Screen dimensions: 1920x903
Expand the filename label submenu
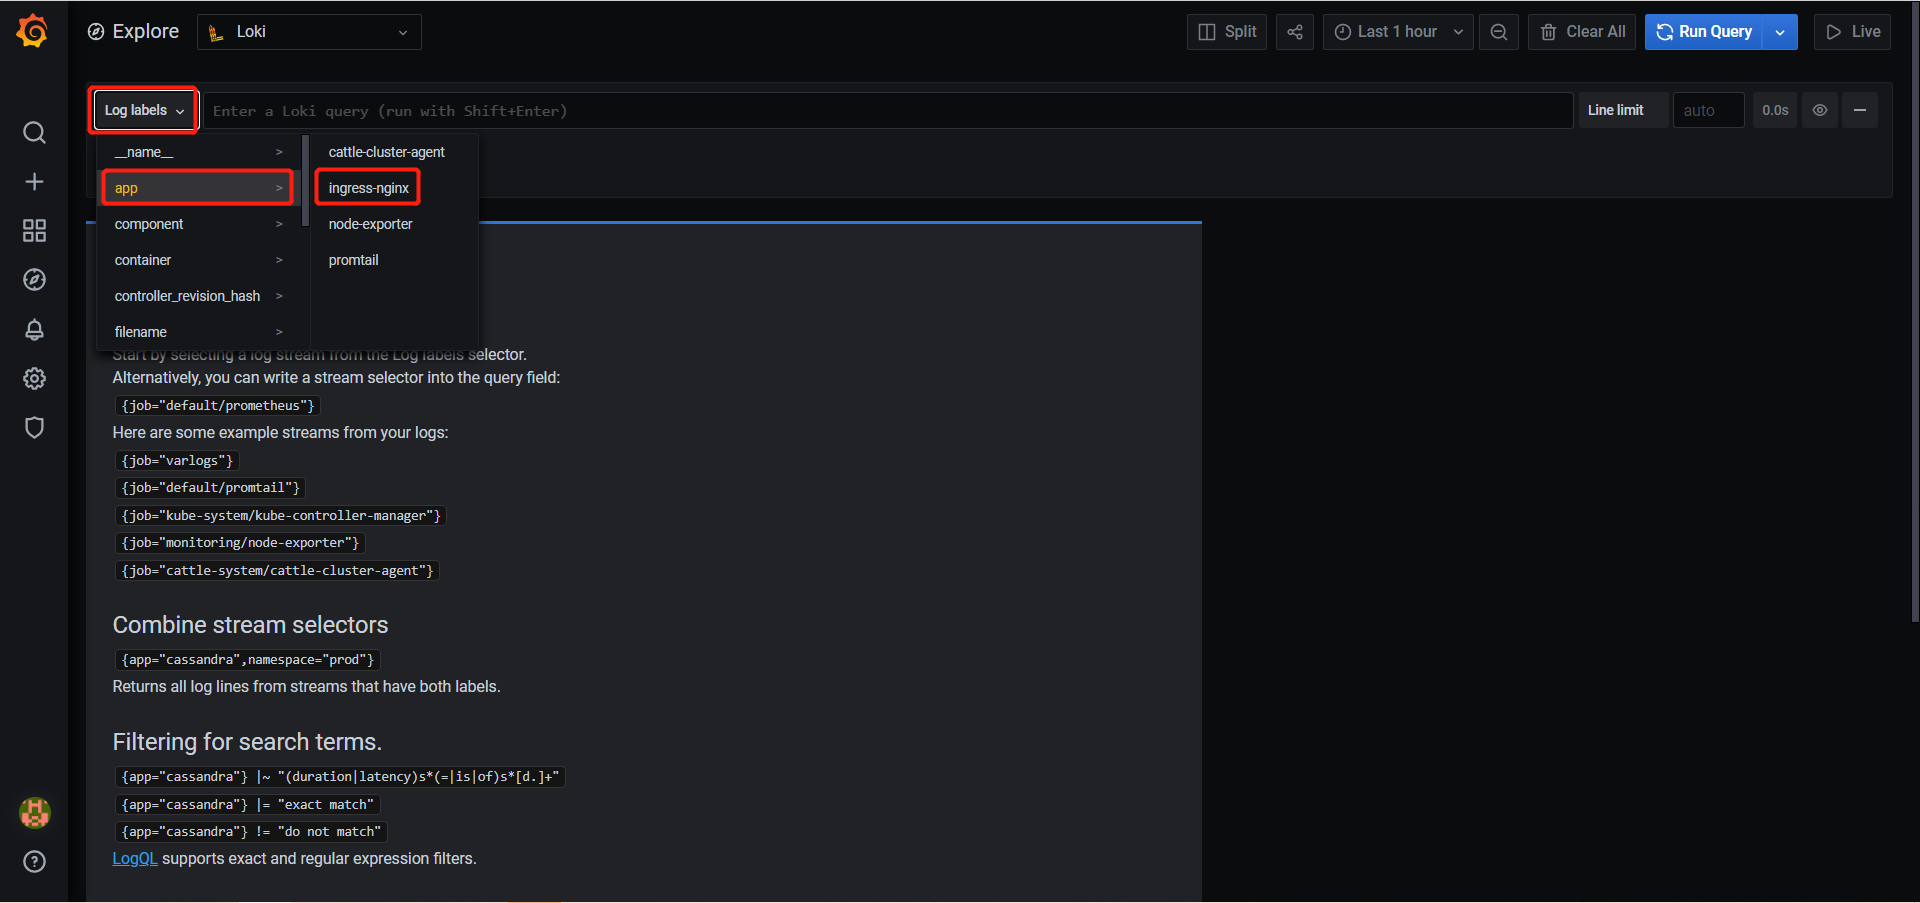(x=199, y=332)
